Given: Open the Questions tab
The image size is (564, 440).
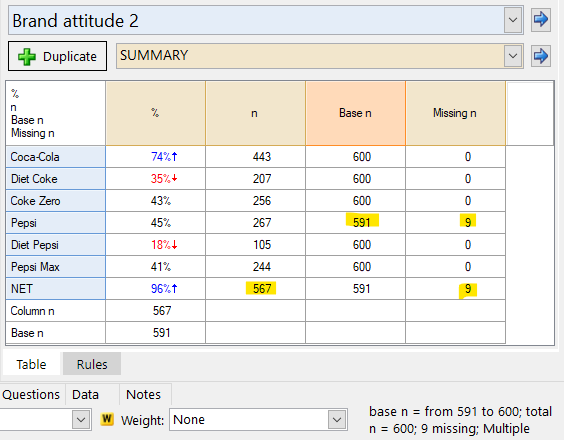Looking at the screenshot, I should 31,395.
